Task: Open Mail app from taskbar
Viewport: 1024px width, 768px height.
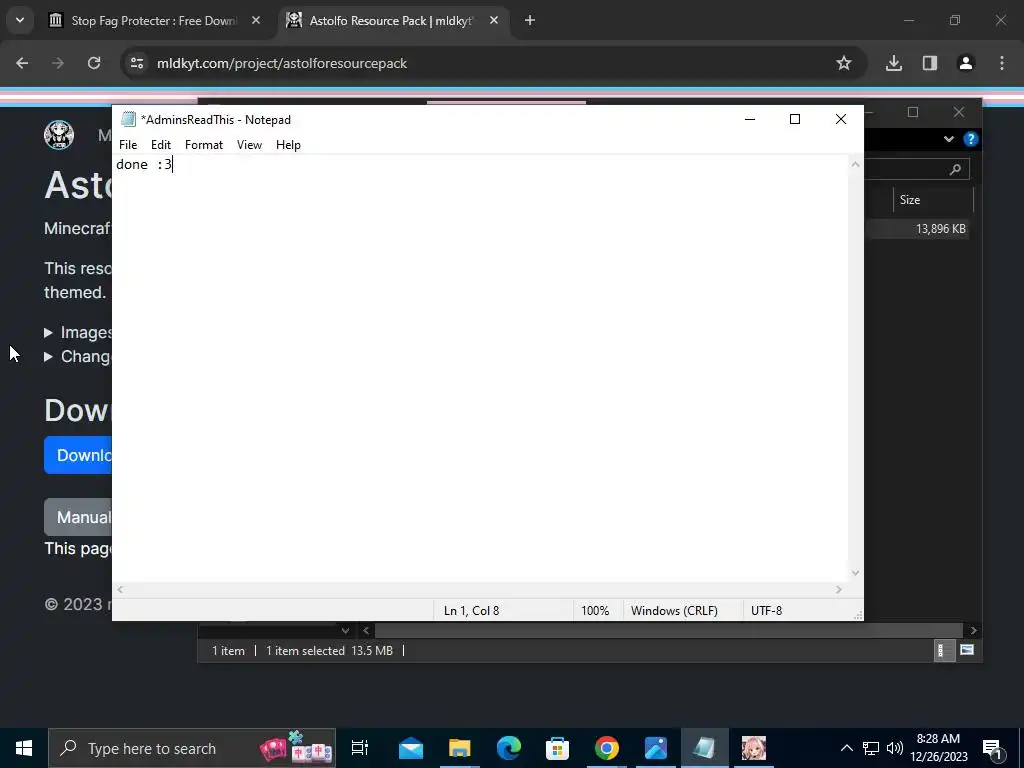Action: 411,748
